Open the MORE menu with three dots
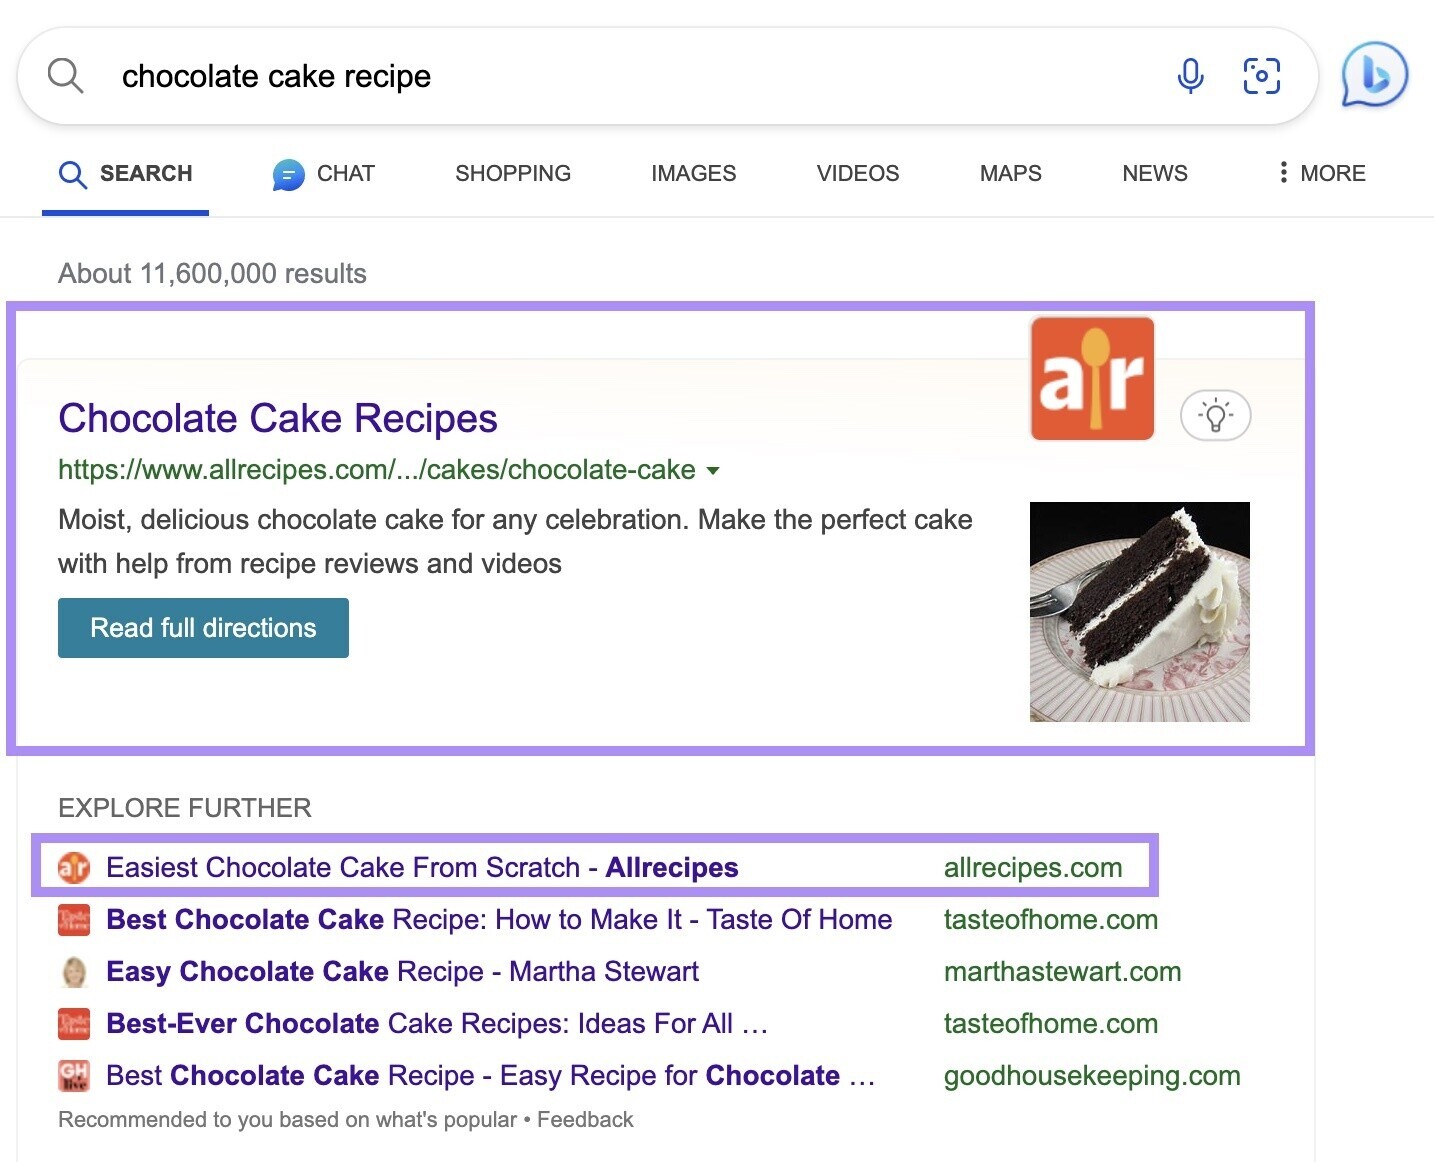The height and width of the screenshot is (1162, 1434). pyautogui.click(x=1283, y=172)
